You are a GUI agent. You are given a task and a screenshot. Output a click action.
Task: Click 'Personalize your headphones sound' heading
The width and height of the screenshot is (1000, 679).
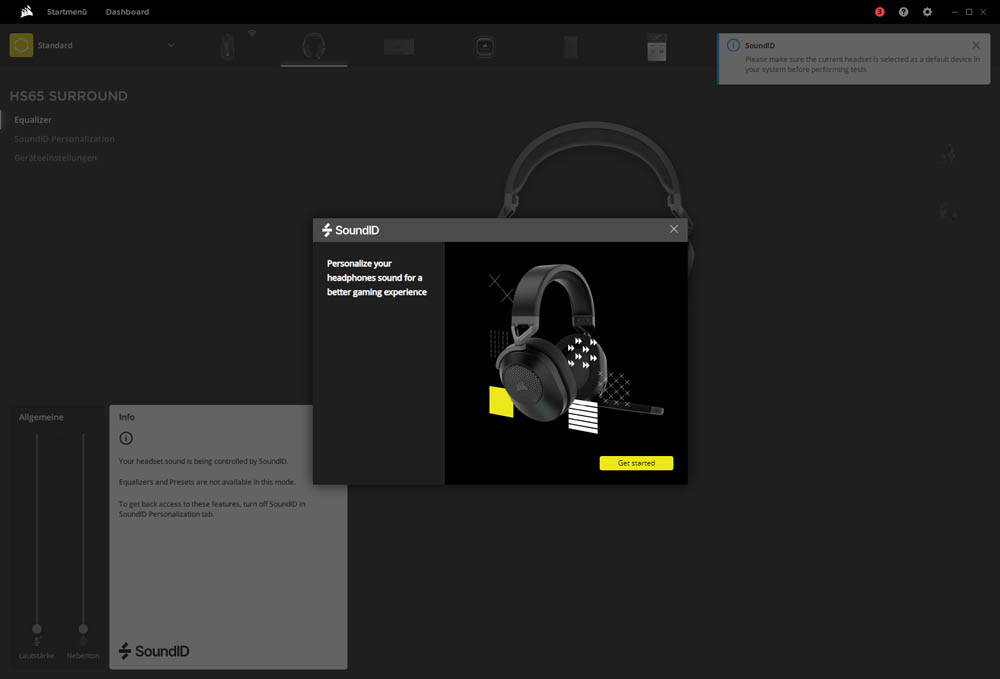click(377, 278)
